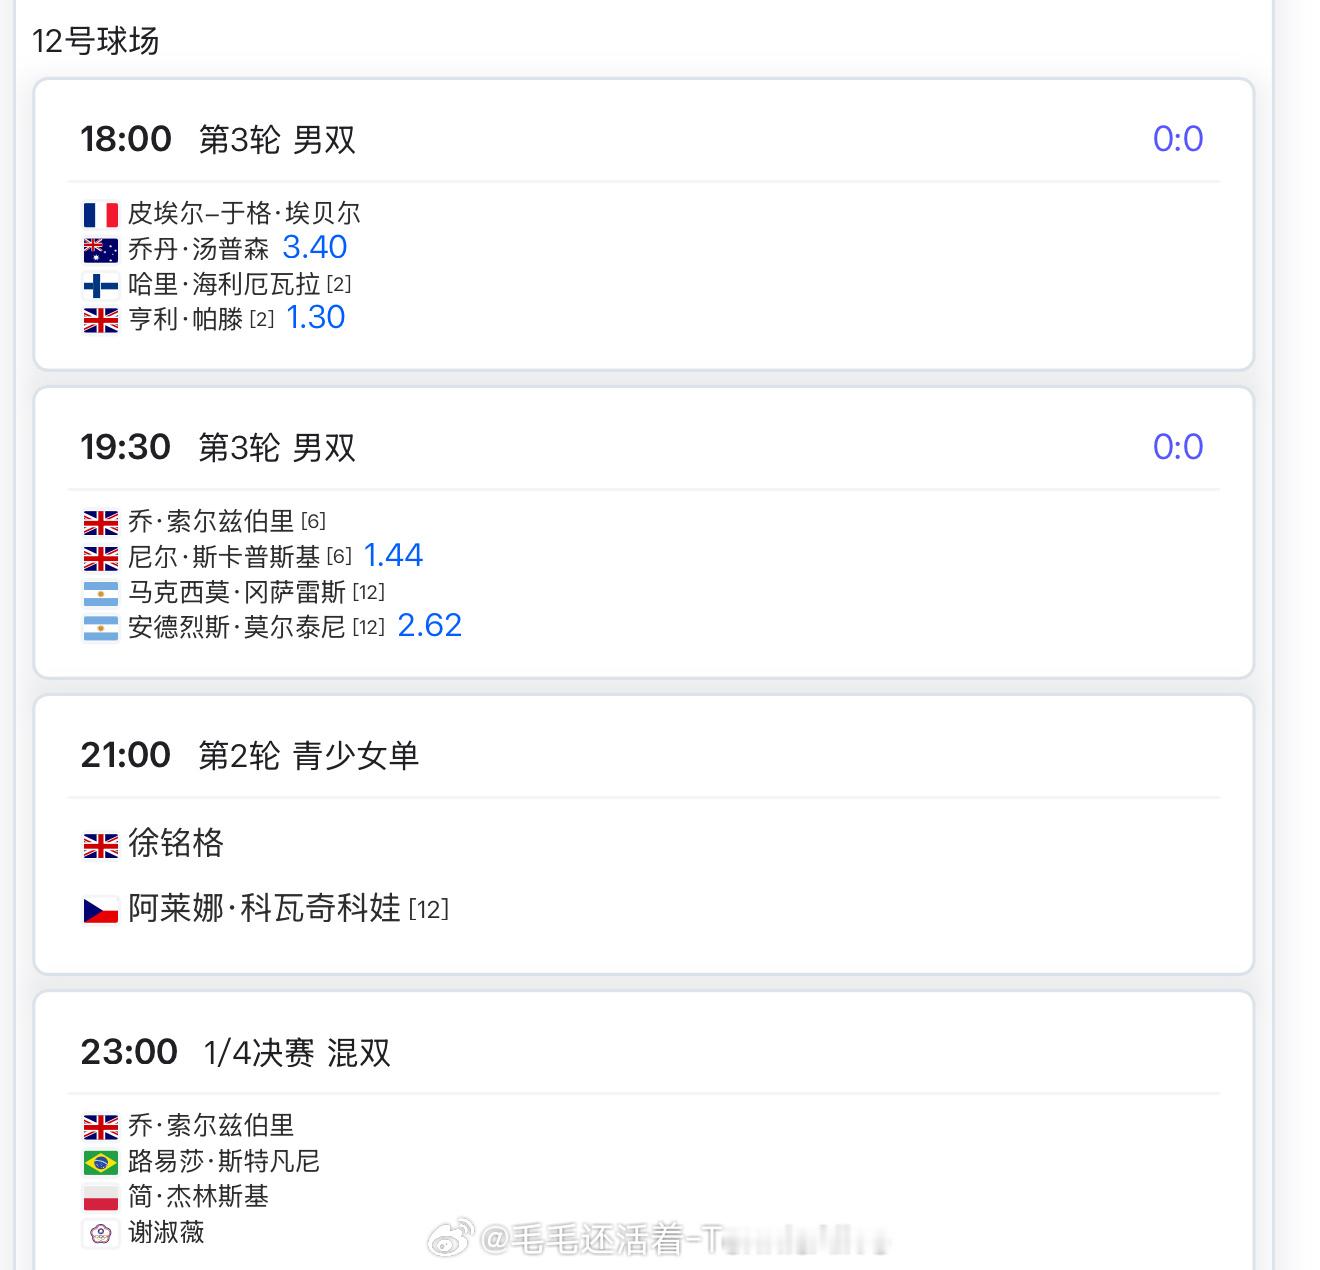This screenshot has width=1320, height=1270.
Task: Open the 0:0 score of the 19:30 match
Action: tap(1178, 447)
